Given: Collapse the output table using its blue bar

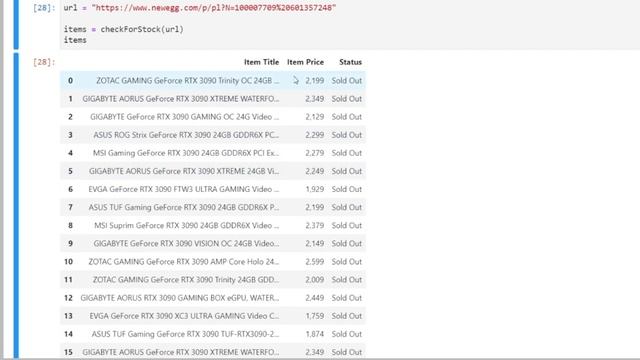Looking at the screenshot, I should [16, 206].
